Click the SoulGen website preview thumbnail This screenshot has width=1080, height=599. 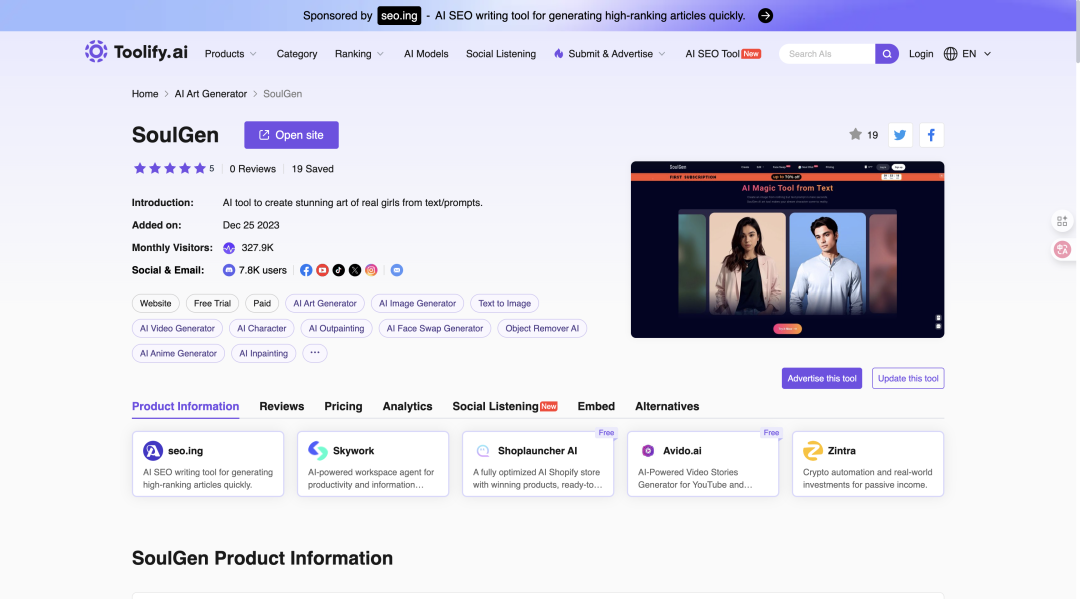[787, 249]
